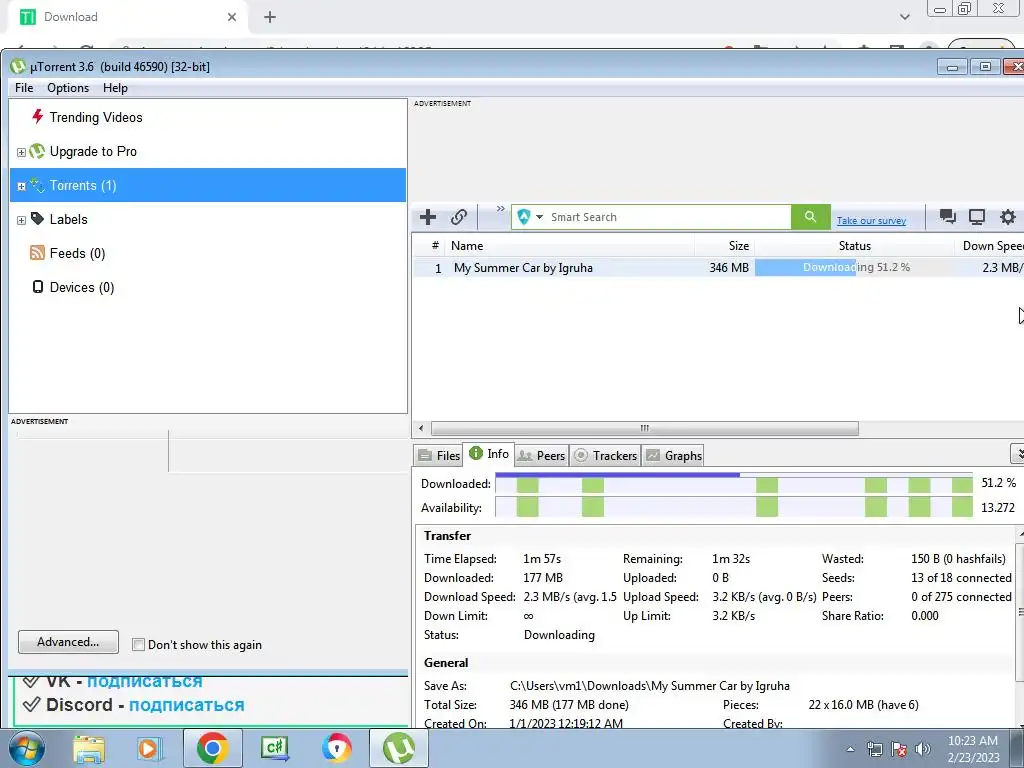
Task: Switch to the Graphs tab
Action: point(674,456)
